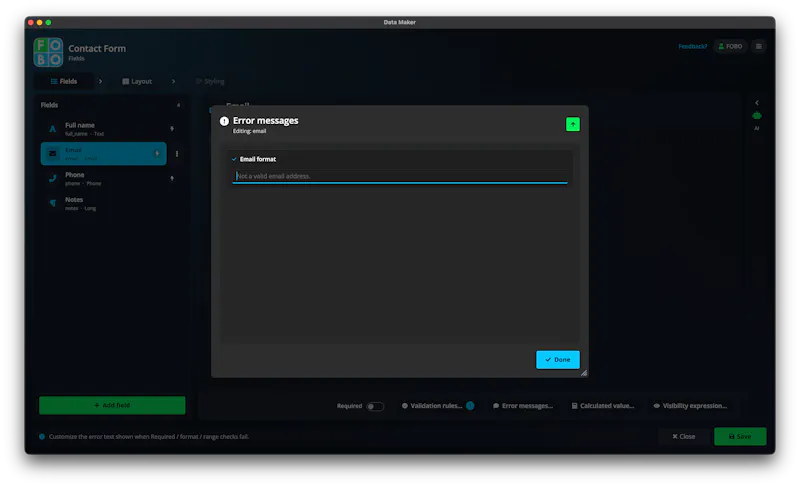Image resolution: width=800 pixels, height=487 pixels.
Task: Click the chevron between the Fields and Layout tabs
Action: coord(100,81)
